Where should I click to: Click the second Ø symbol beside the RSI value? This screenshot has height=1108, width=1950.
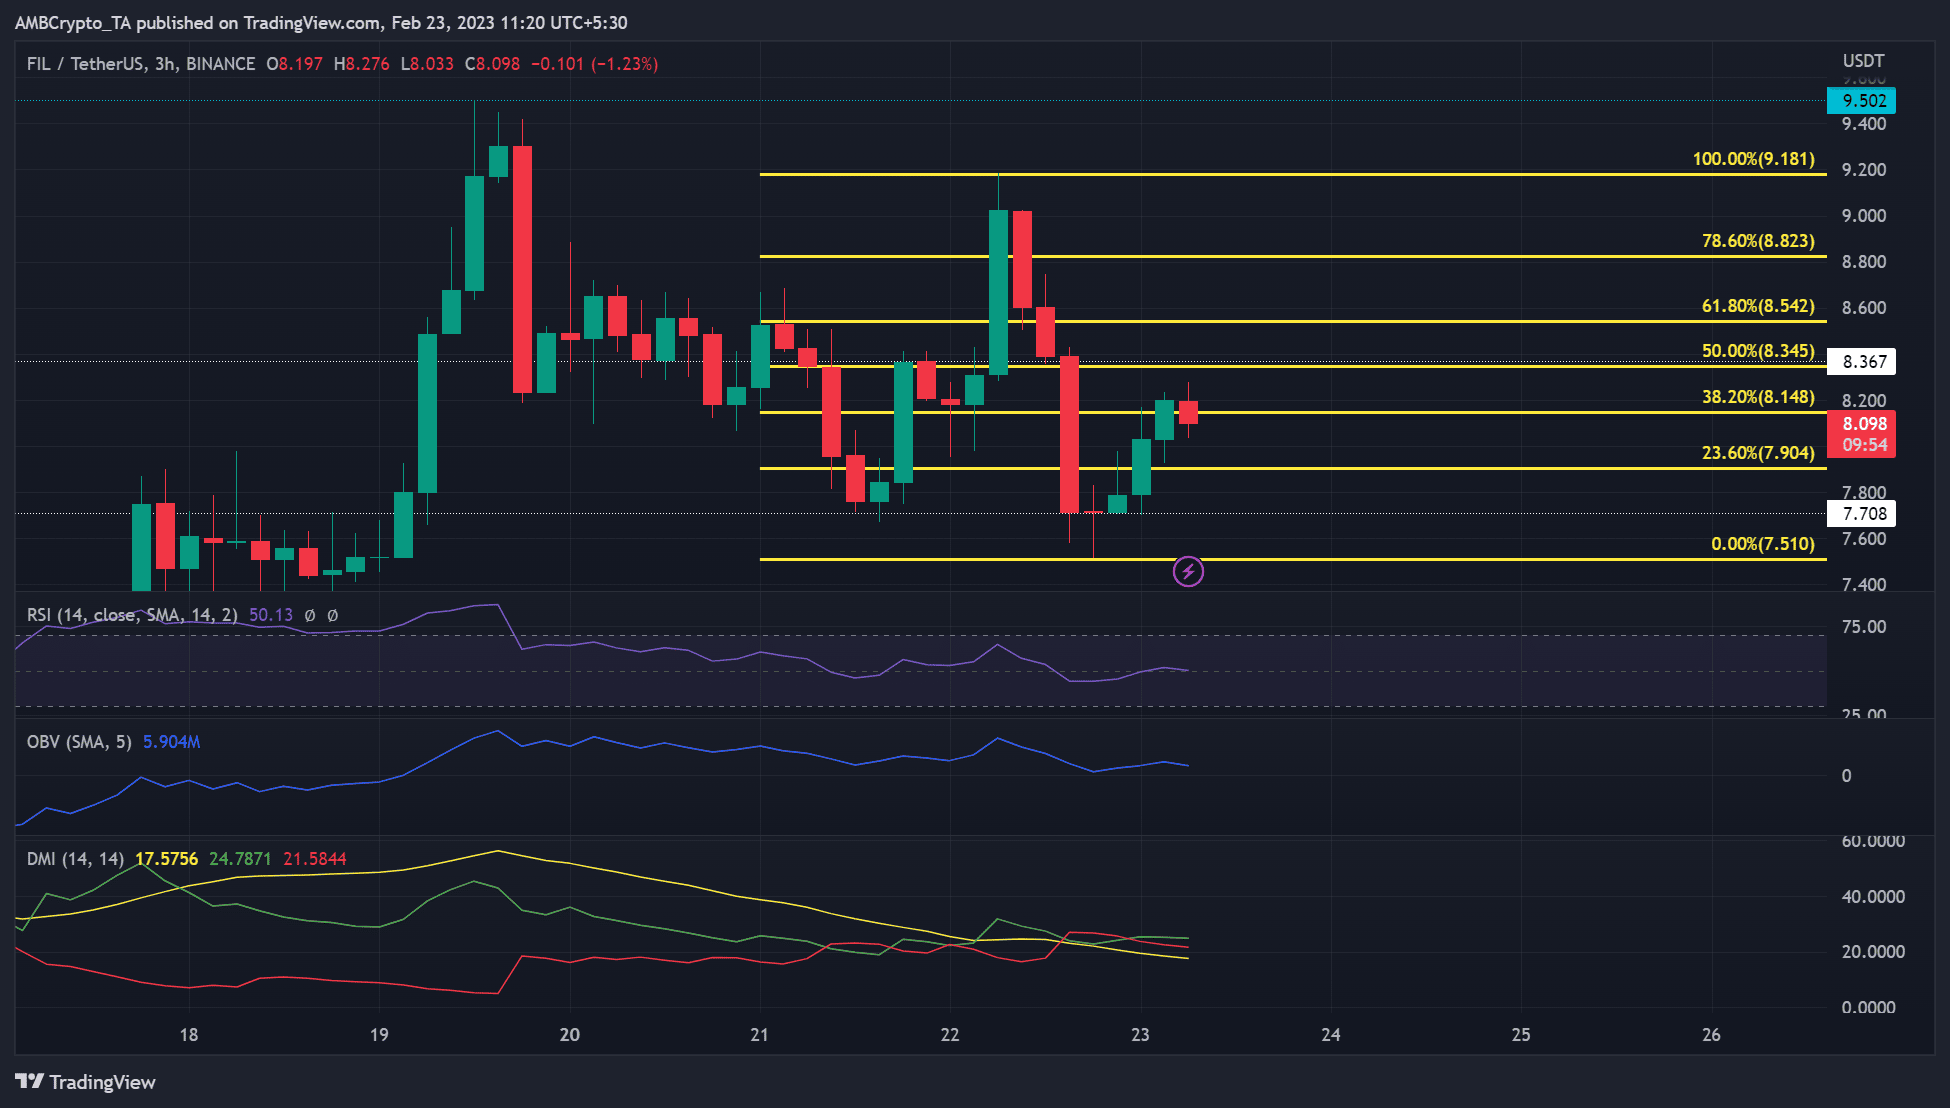(331, 615)
